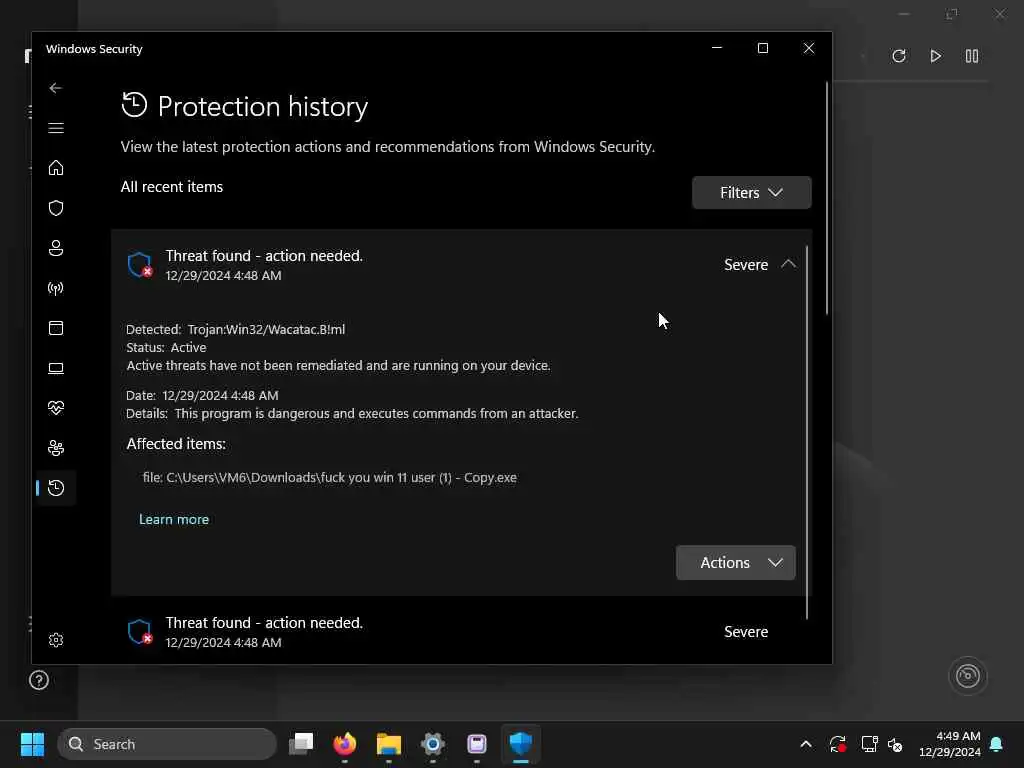Click the taskbar Search box
Viewport: 1024px width, 768px height.
pyautogui.click(x=167, y=744)
